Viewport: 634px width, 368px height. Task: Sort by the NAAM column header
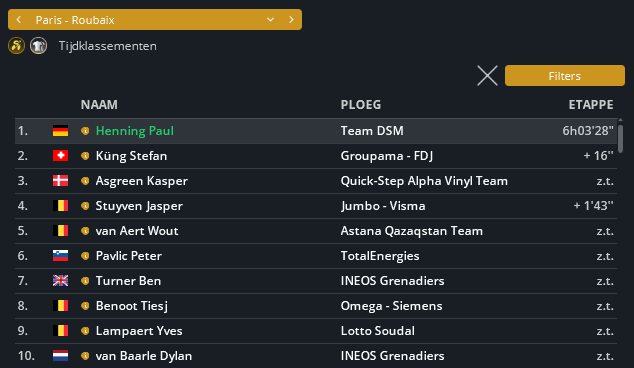tap(99, 105)
